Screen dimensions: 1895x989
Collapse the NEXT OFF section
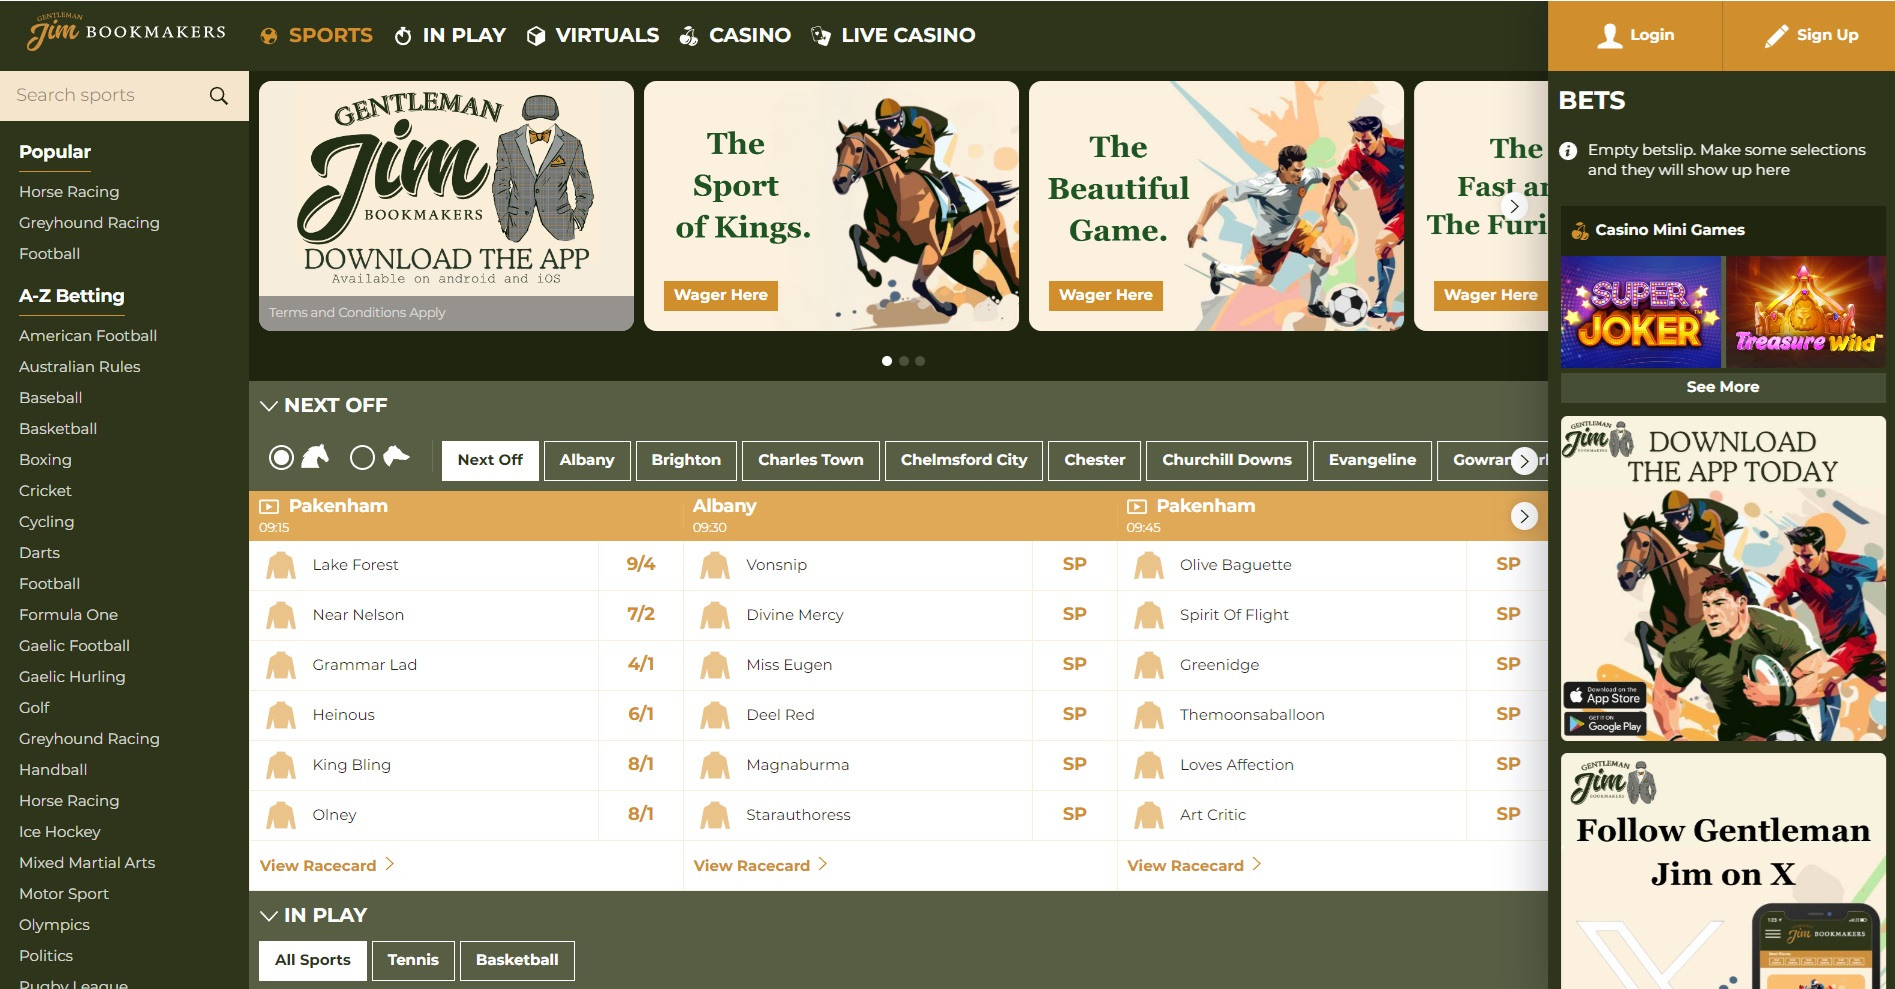[269, 406]
